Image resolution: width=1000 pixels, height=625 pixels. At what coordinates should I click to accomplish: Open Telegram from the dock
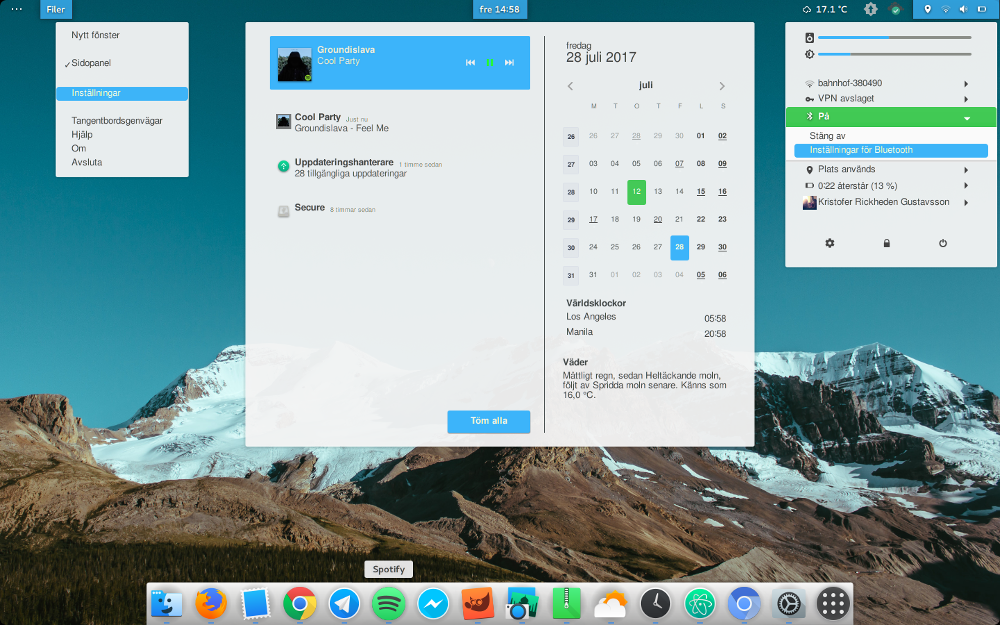[344, 603]
